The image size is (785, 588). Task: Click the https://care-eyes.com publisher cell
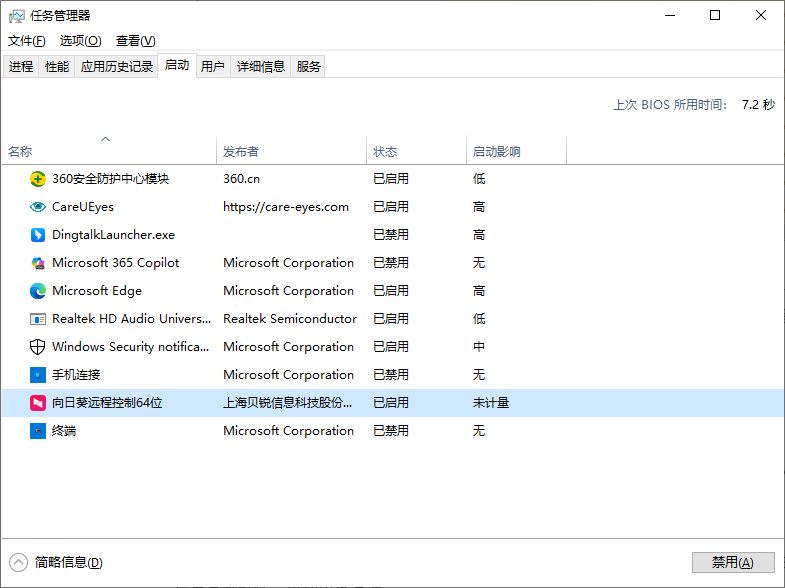pos(286,207)
